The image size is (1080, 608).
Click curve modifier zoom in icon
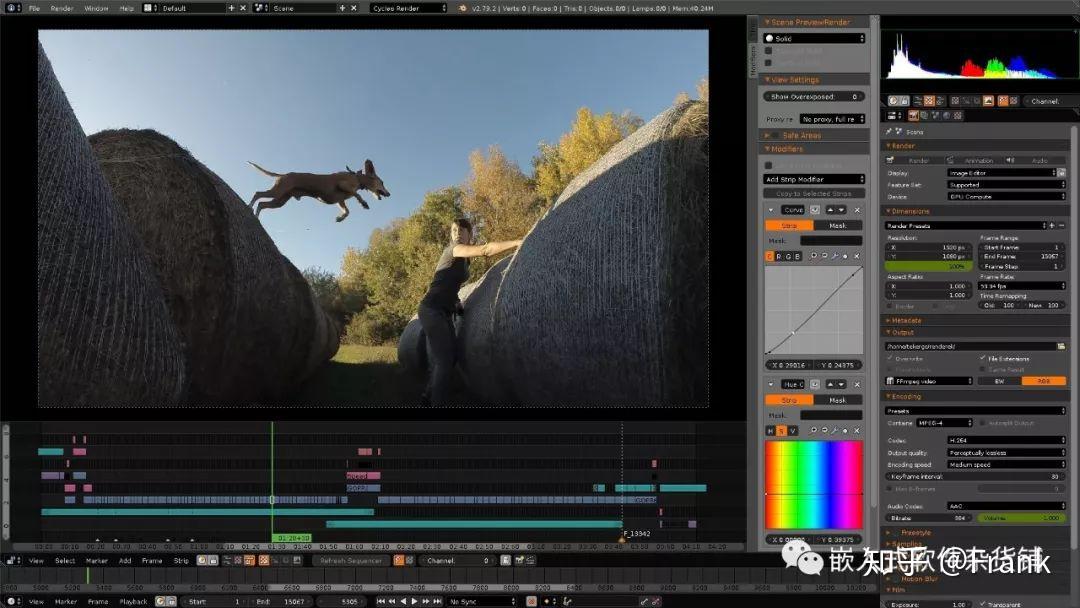point(813,256)
